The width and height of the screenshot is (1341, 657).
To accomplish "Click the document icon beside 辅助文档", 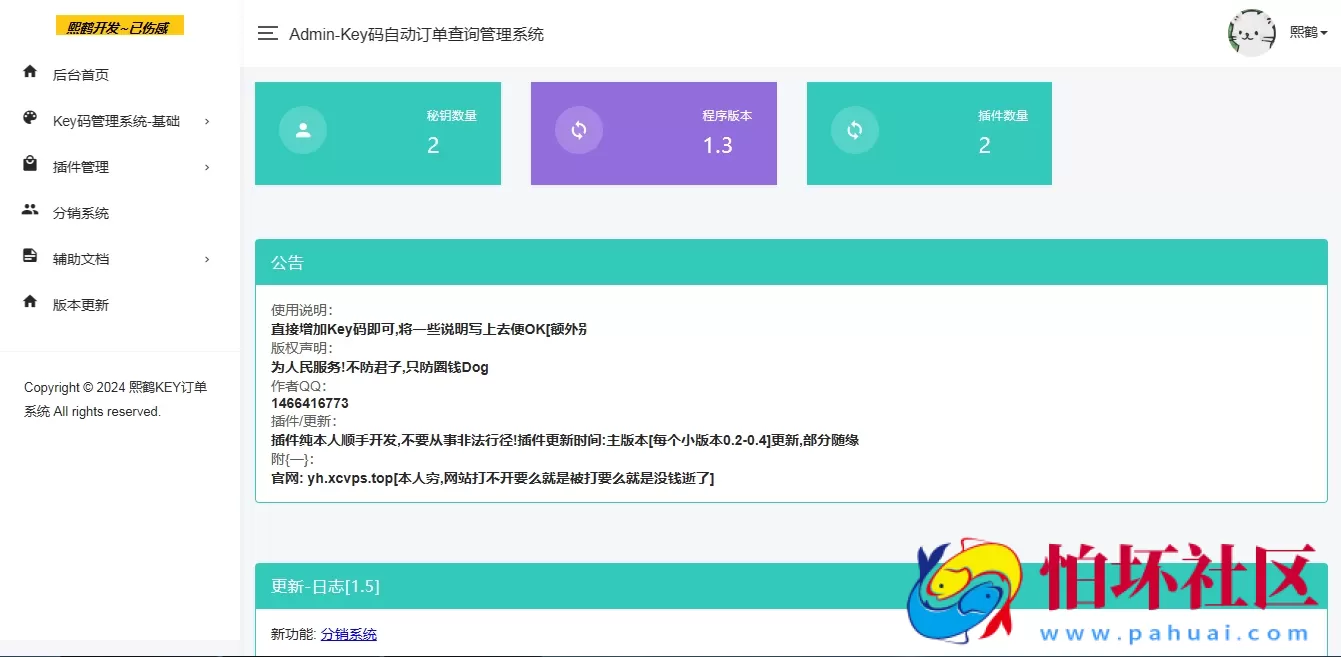I will click(29, 258).
